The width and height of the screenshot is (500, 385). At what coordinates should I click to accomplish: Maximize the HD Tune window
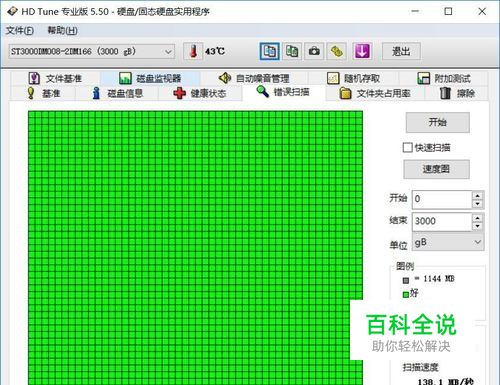pyautogui.click(x=449, y=11)
